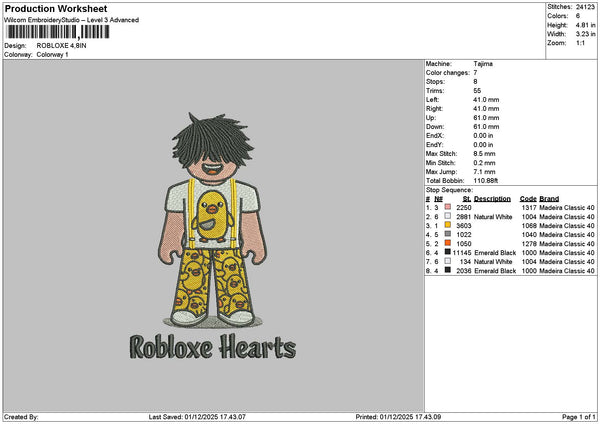Click the Max Jump value '7.1 mm'

tap(484, 172)
